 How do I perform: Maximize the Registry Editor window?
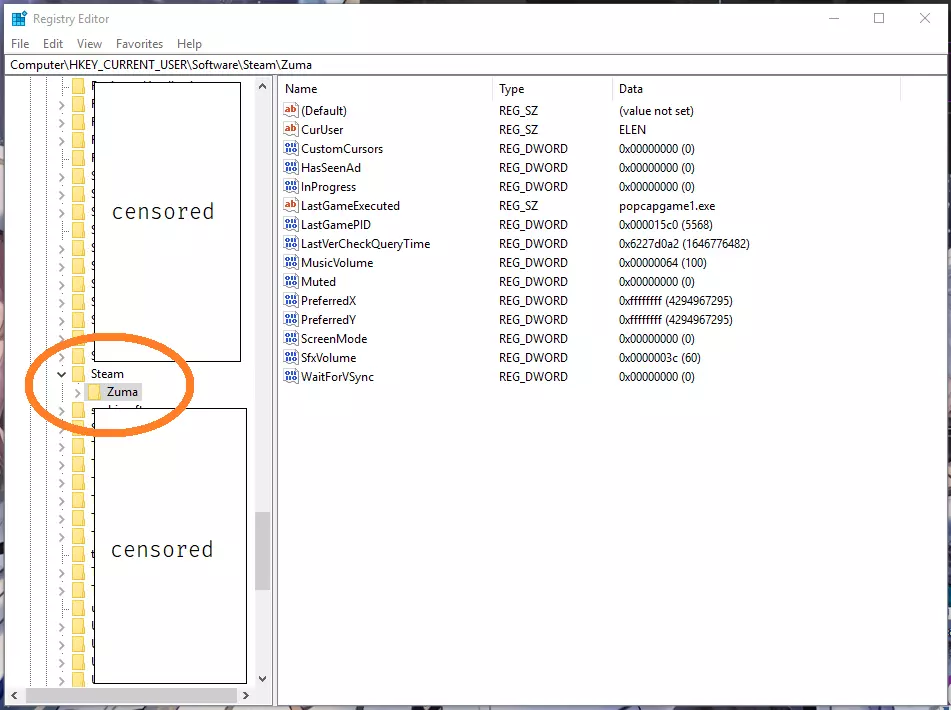click(879, 18)
